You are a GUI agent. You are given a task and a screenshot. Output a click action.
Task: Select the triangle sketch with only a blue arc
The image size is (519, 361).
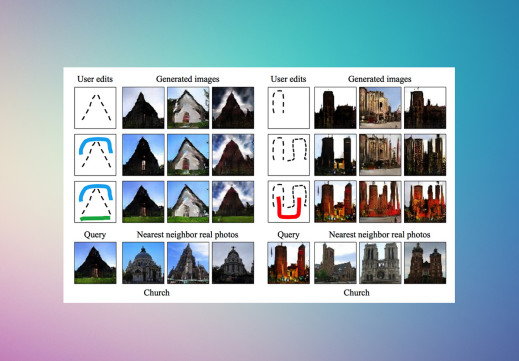[95, 155]
